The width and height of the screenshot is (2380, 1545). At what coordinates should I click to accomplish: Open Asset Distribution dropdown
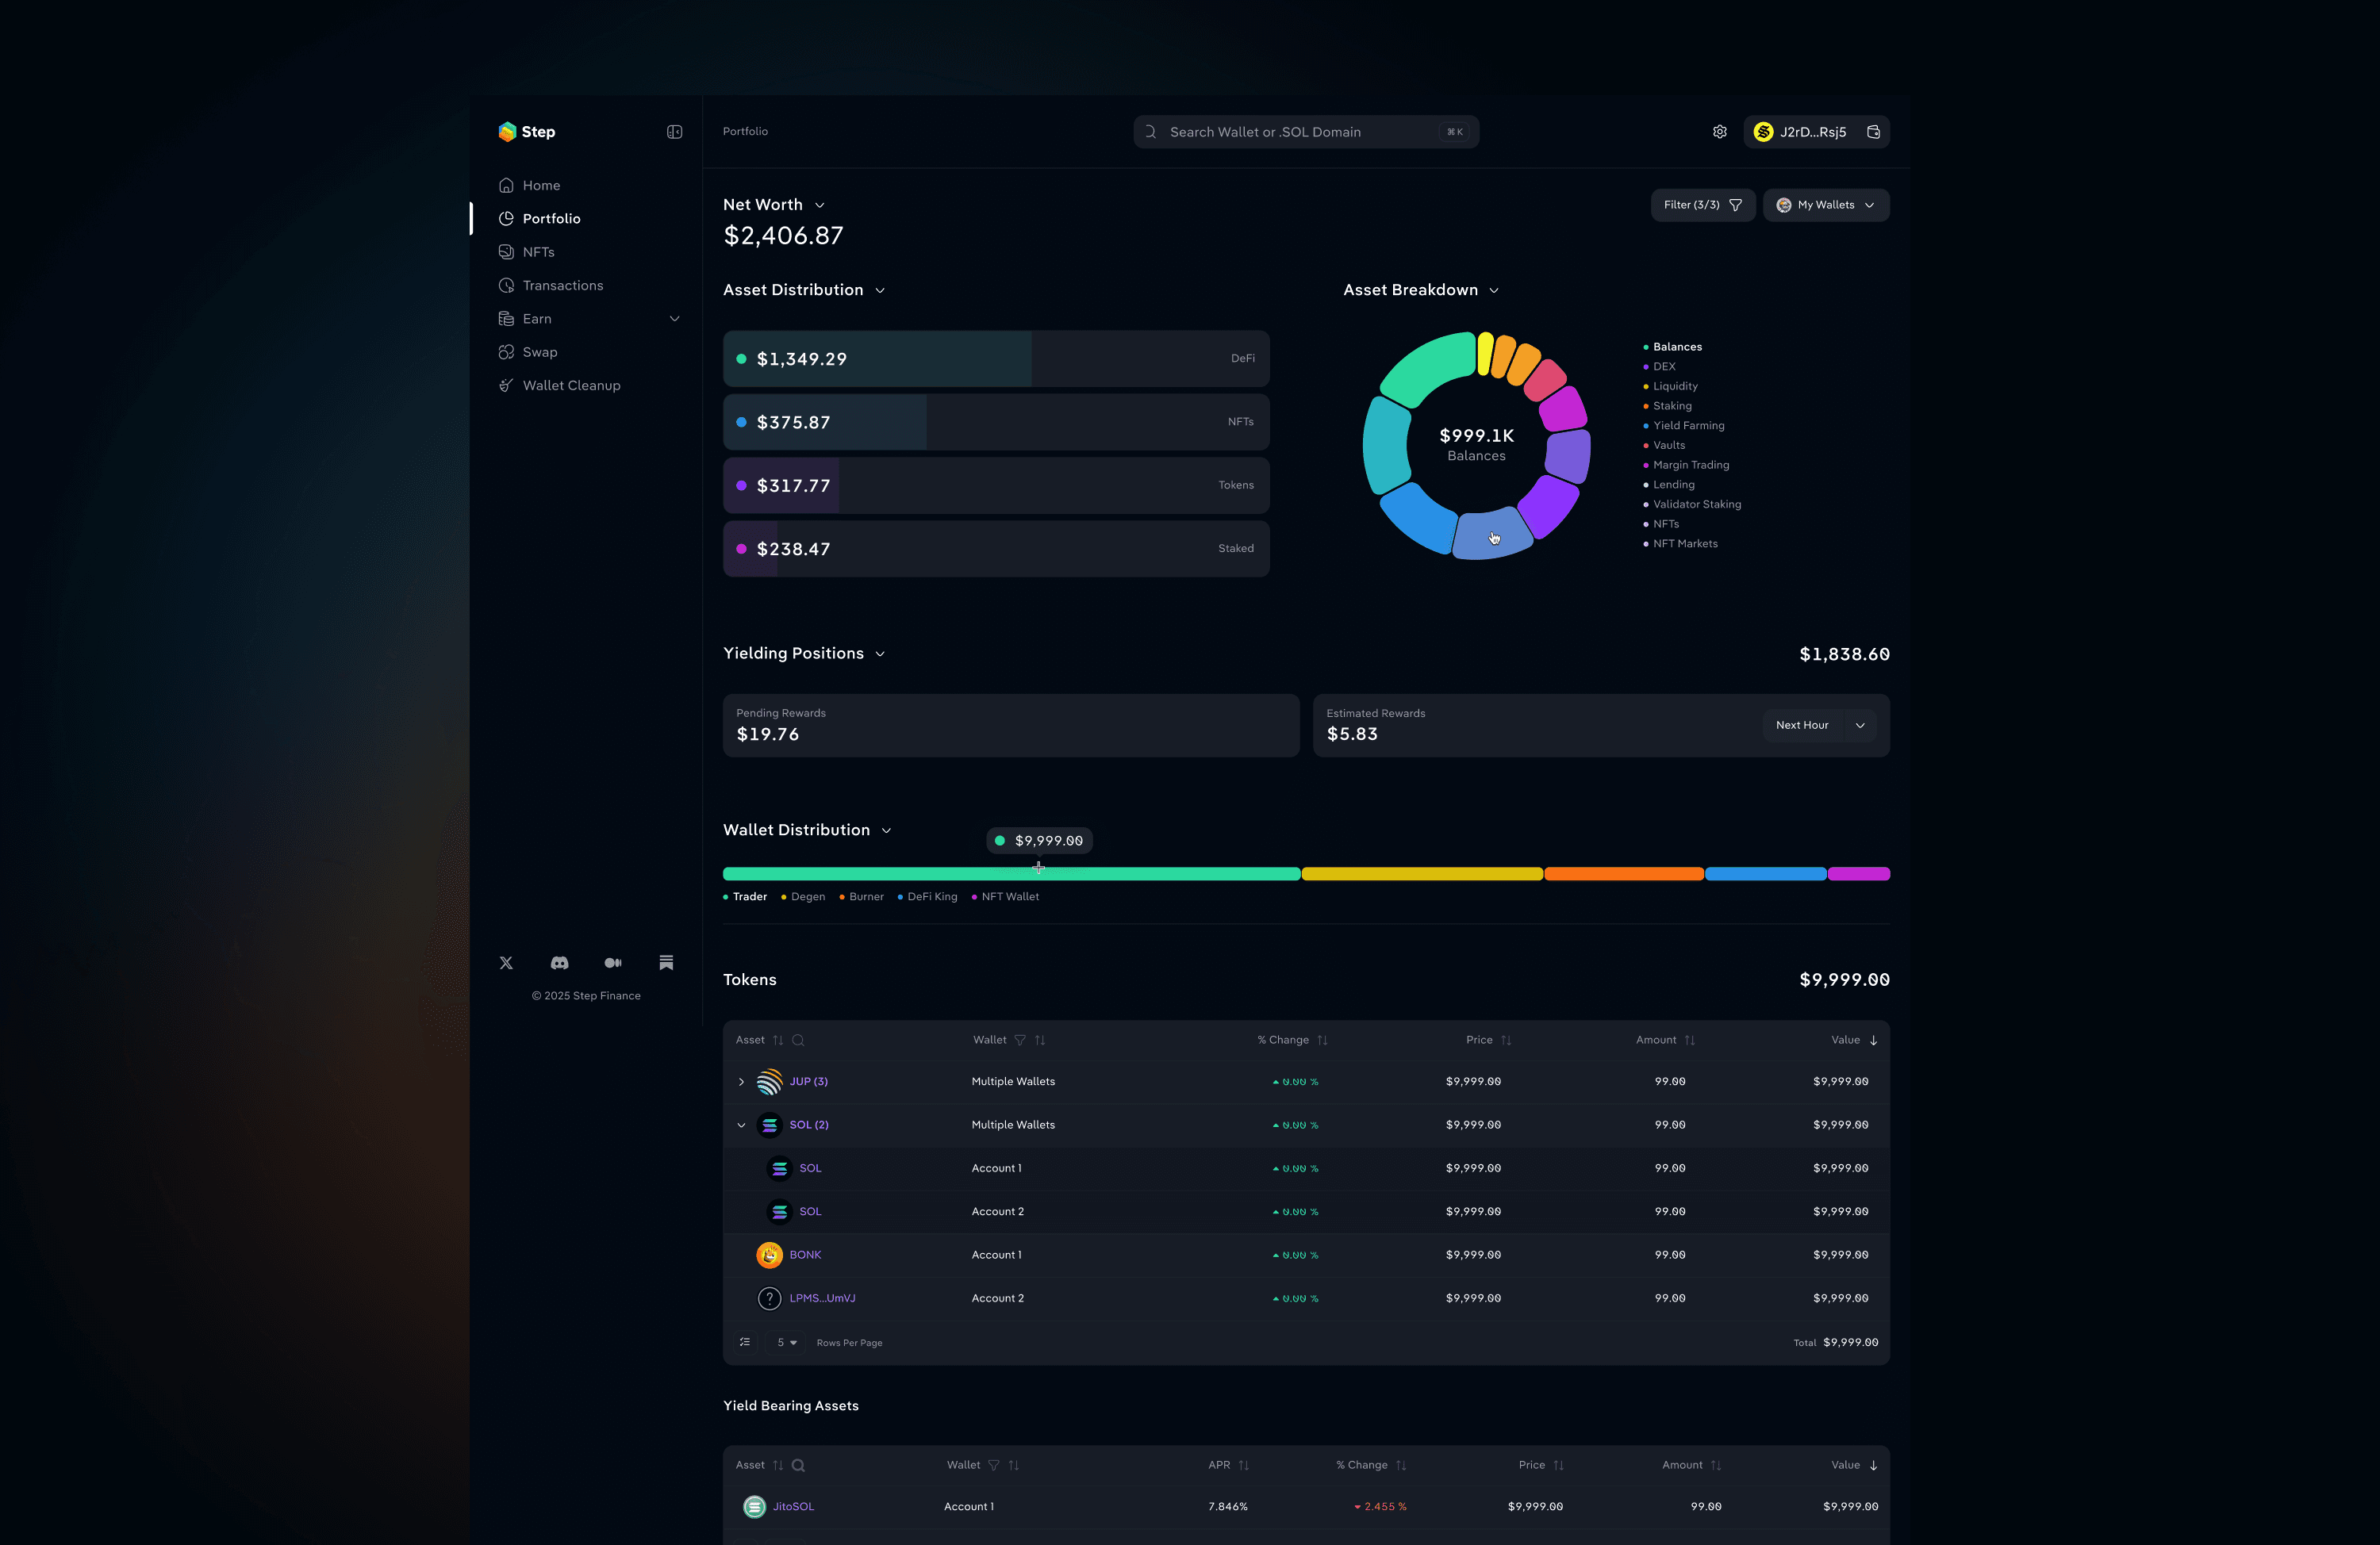coord(880,290)
